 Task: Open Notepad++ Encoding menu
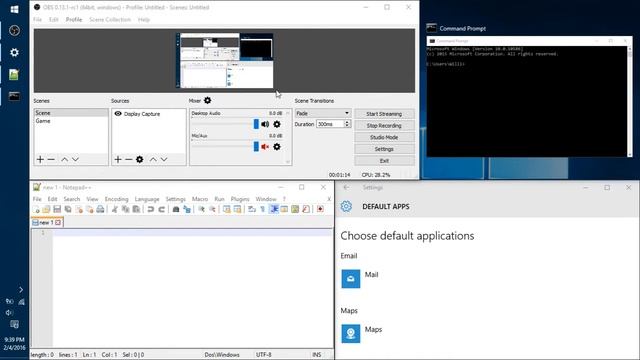point(116,199)
